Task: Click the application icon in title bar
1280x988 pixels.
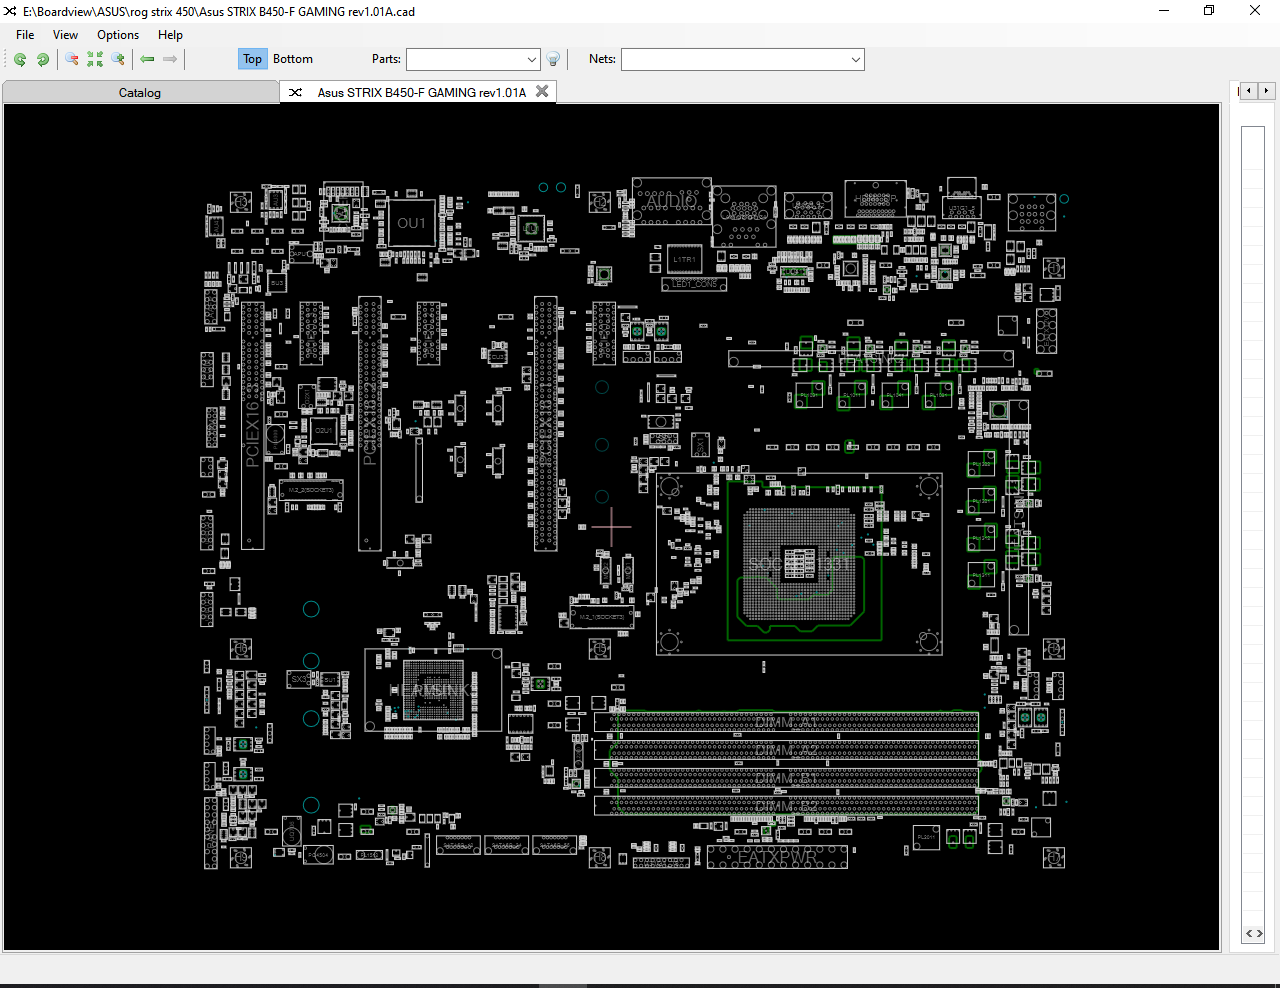Action: 10,11
